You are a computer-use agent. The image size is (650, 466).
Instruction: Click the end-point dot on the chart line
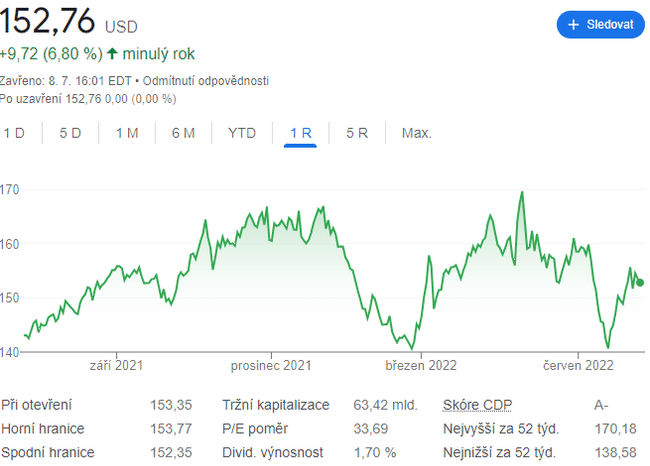click(x=640, y=283)
